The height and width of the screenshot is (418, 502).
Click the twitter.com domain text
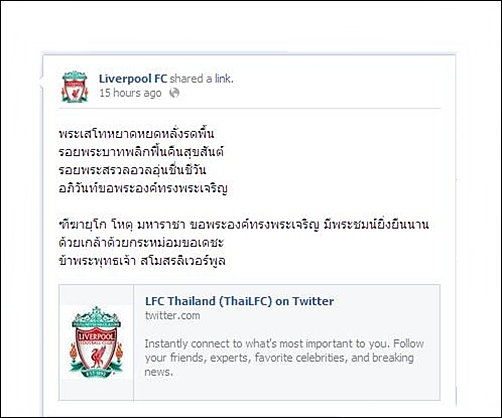click(x=172, y=315)
